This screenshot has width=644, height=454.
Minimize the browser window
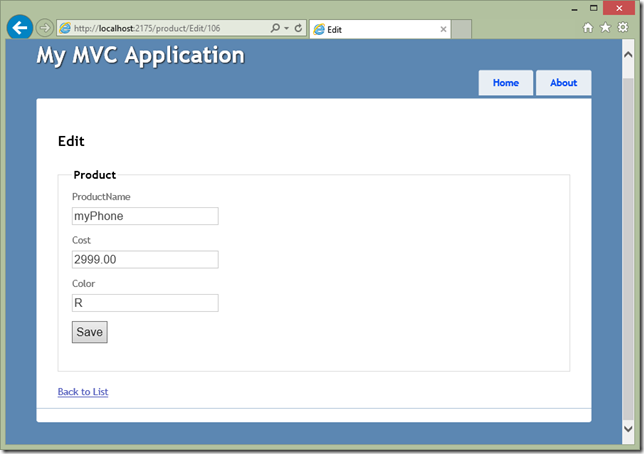[x=575, y=9]
